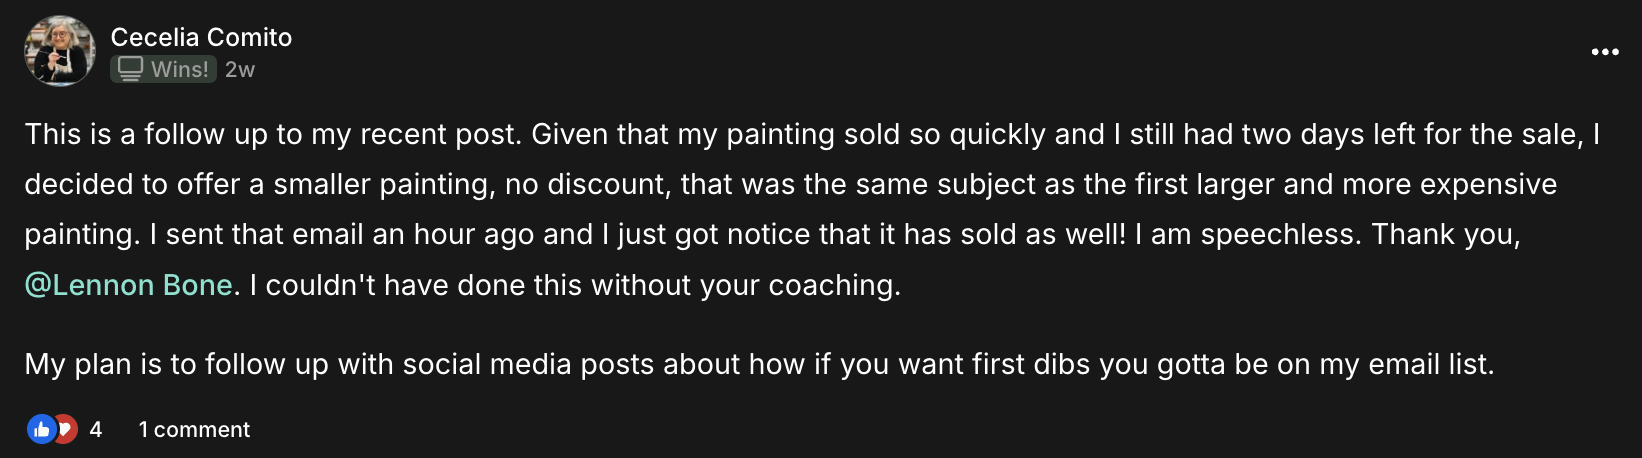Open the @Lennon Bone mention

(x=128, y=285)
